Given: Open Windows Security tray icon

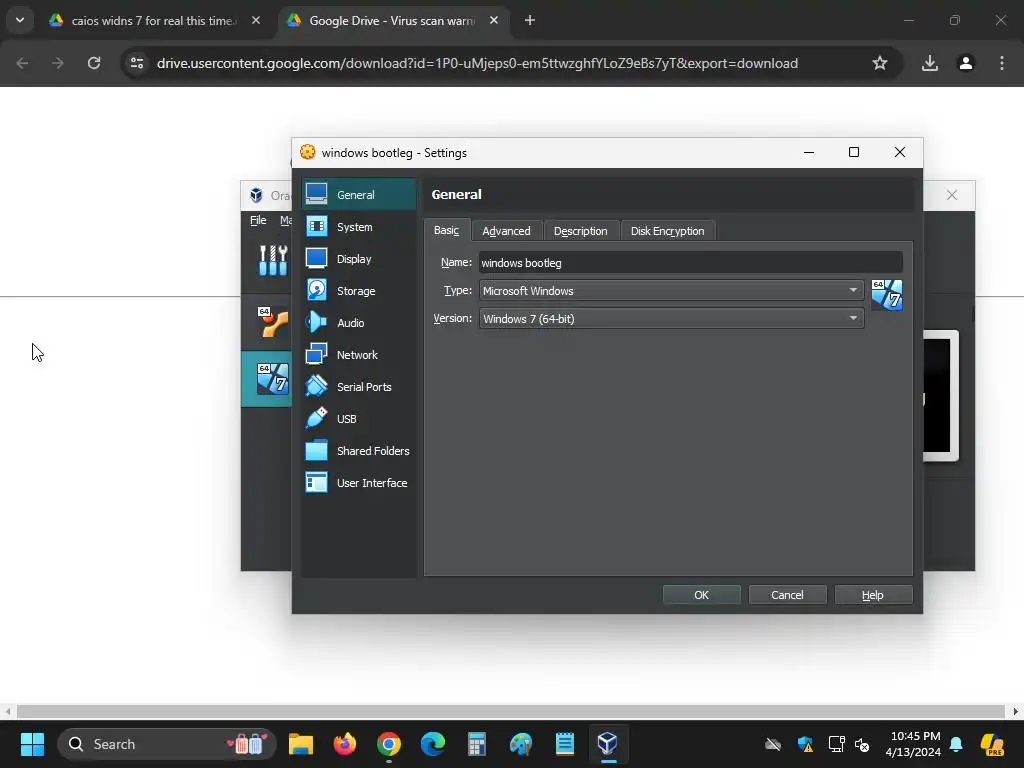Looking at the screenshot, I should [x=805, y=744].
